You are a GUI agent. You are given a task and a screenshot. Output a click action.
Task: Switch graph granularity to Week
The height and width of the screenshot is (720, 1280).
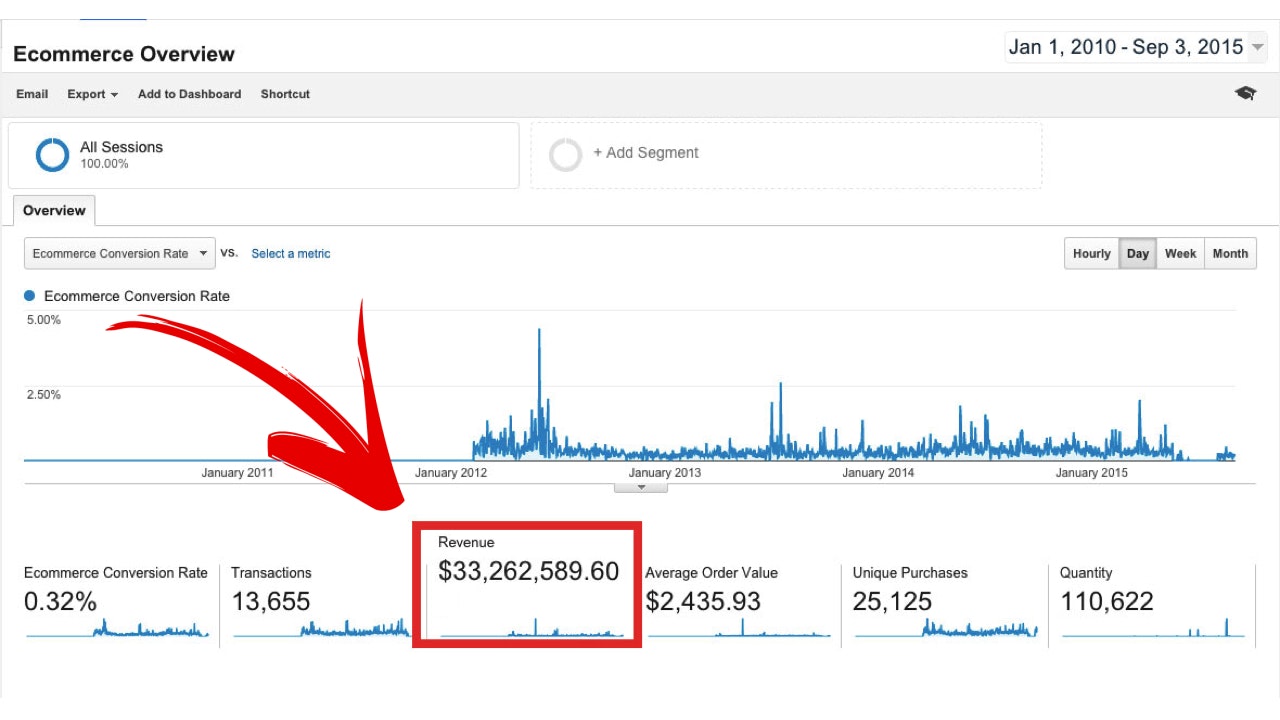click(1180, 253)
